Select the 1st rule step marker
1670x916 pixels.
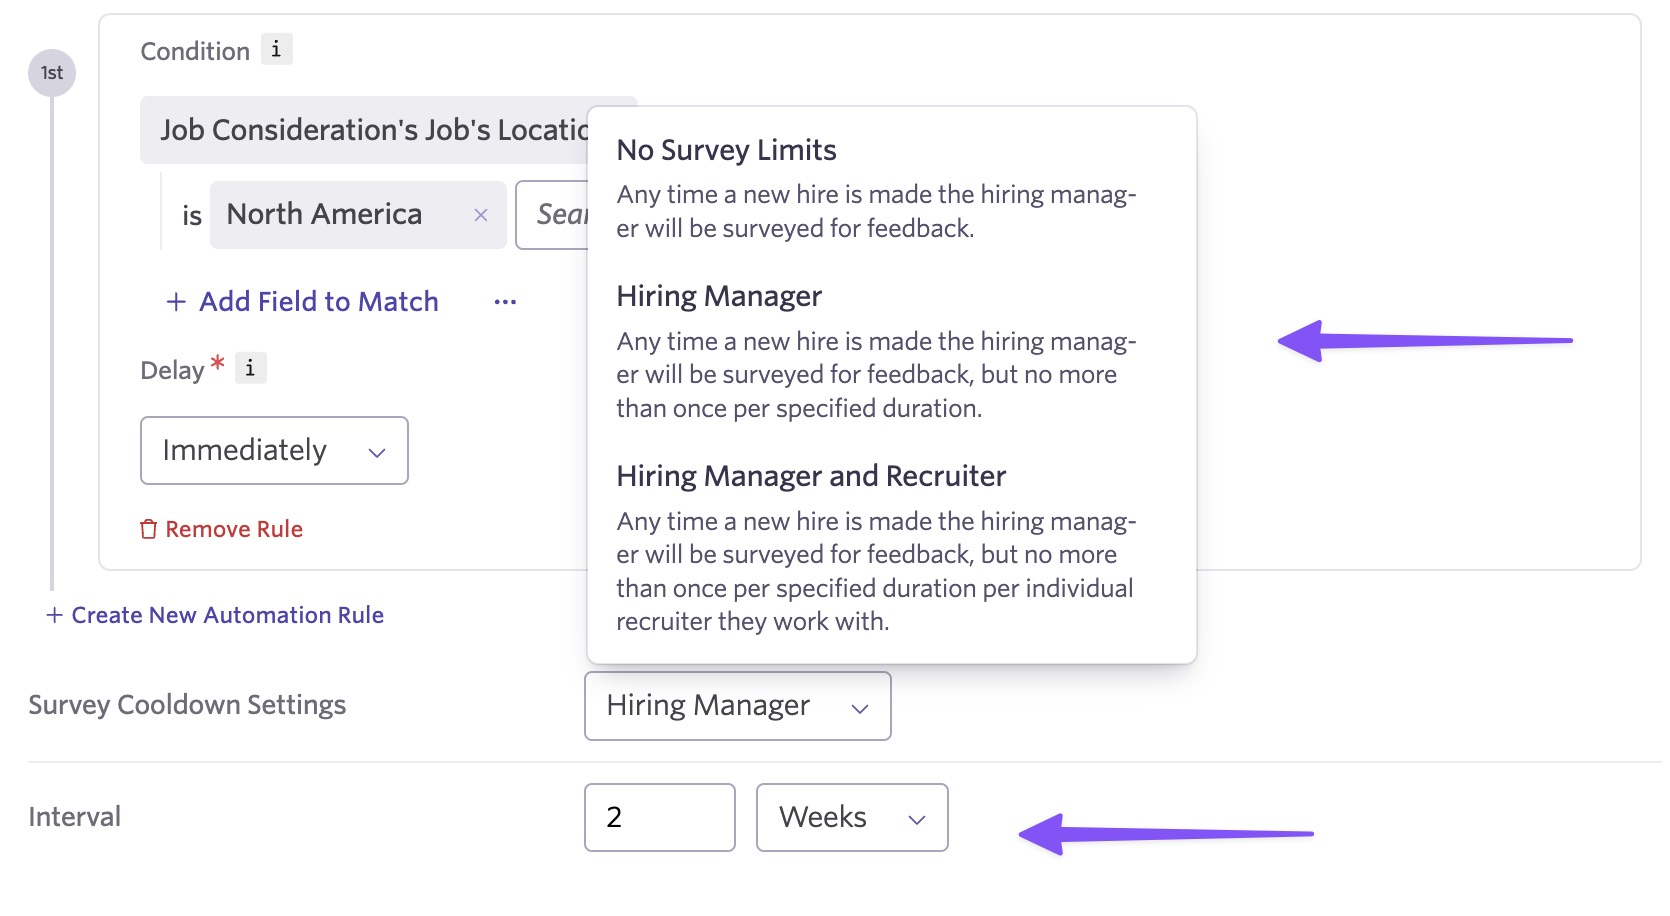52,73
